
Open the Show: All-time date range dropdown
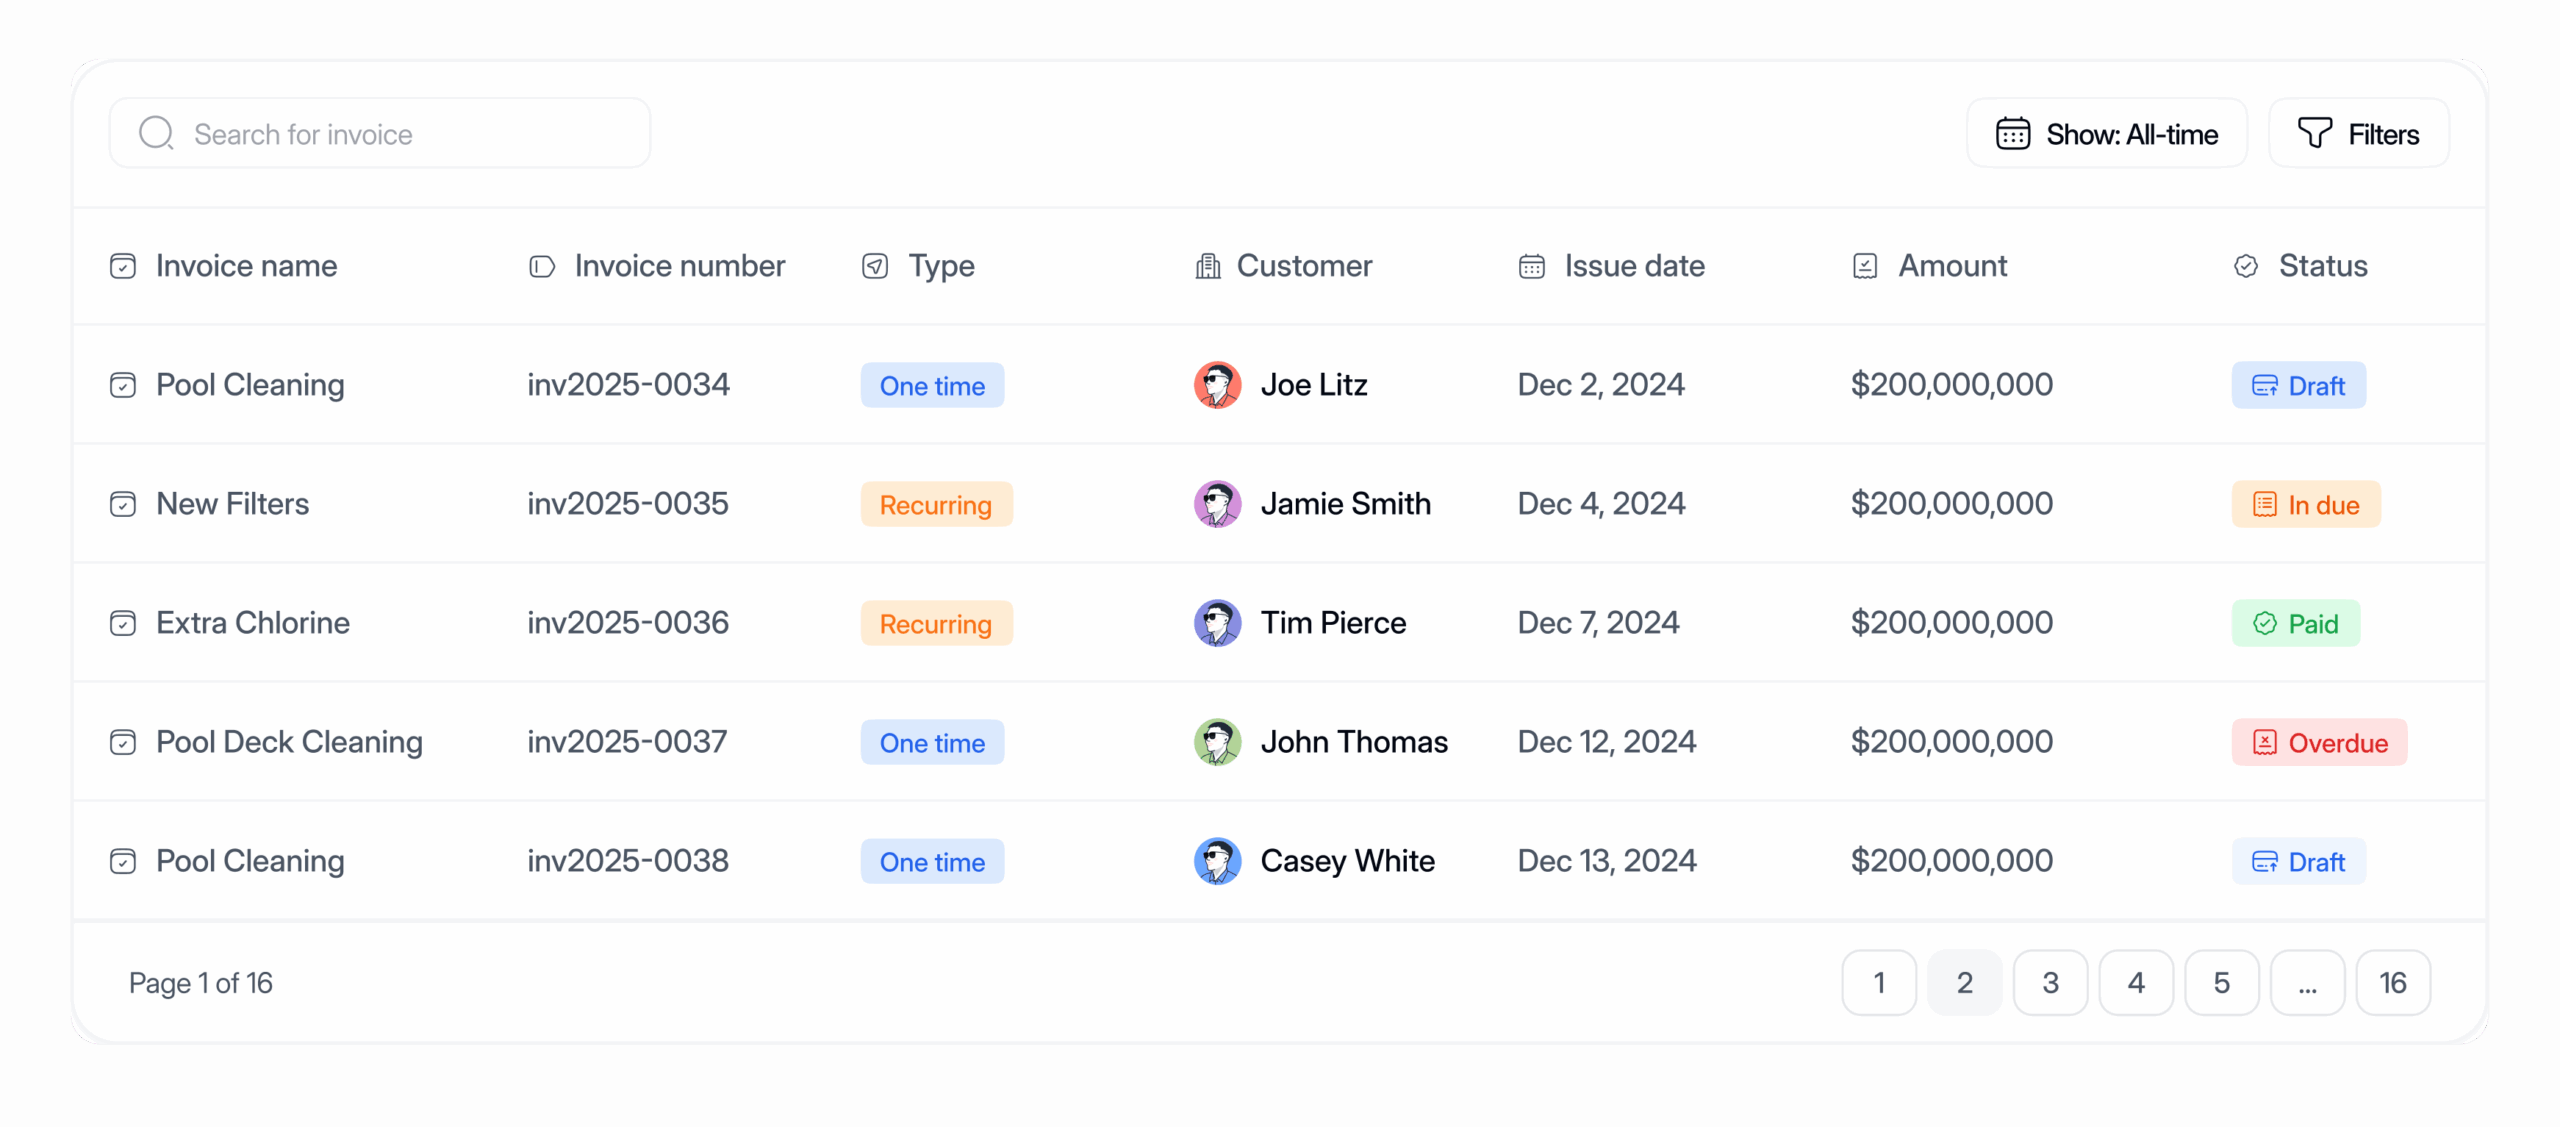2106,134
